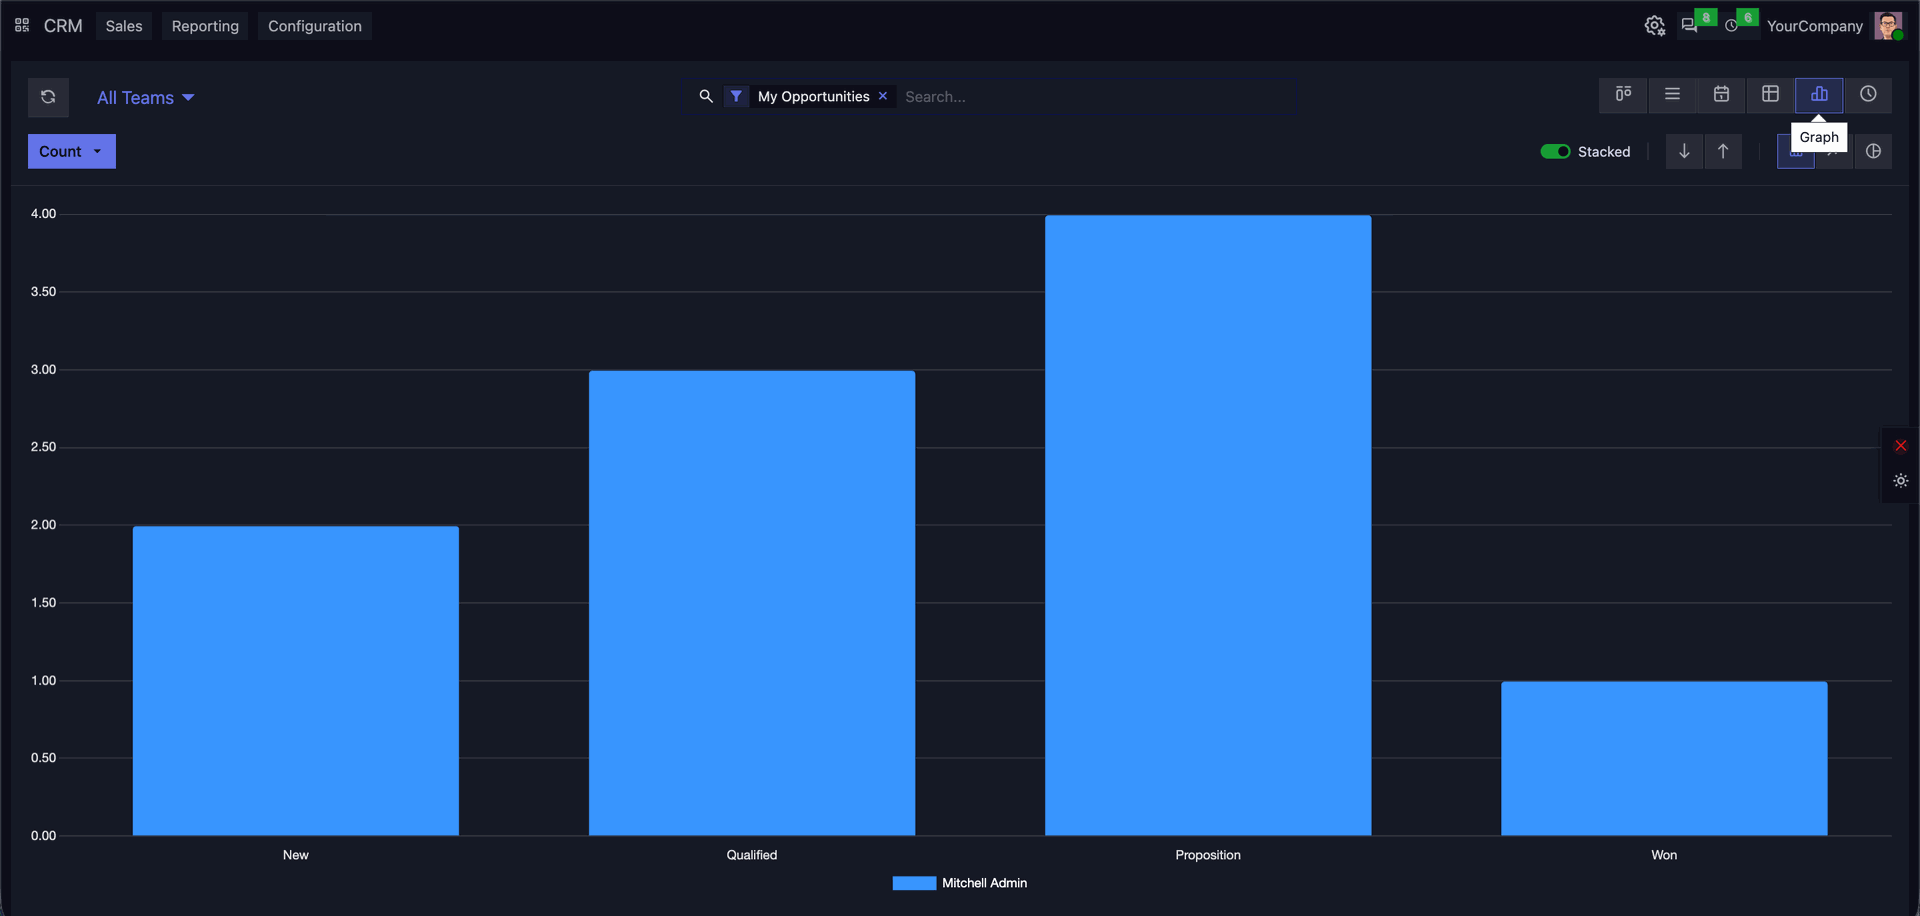Open the apps grid home menu
Screen dimensions: 1920x916
coord(22,25)
